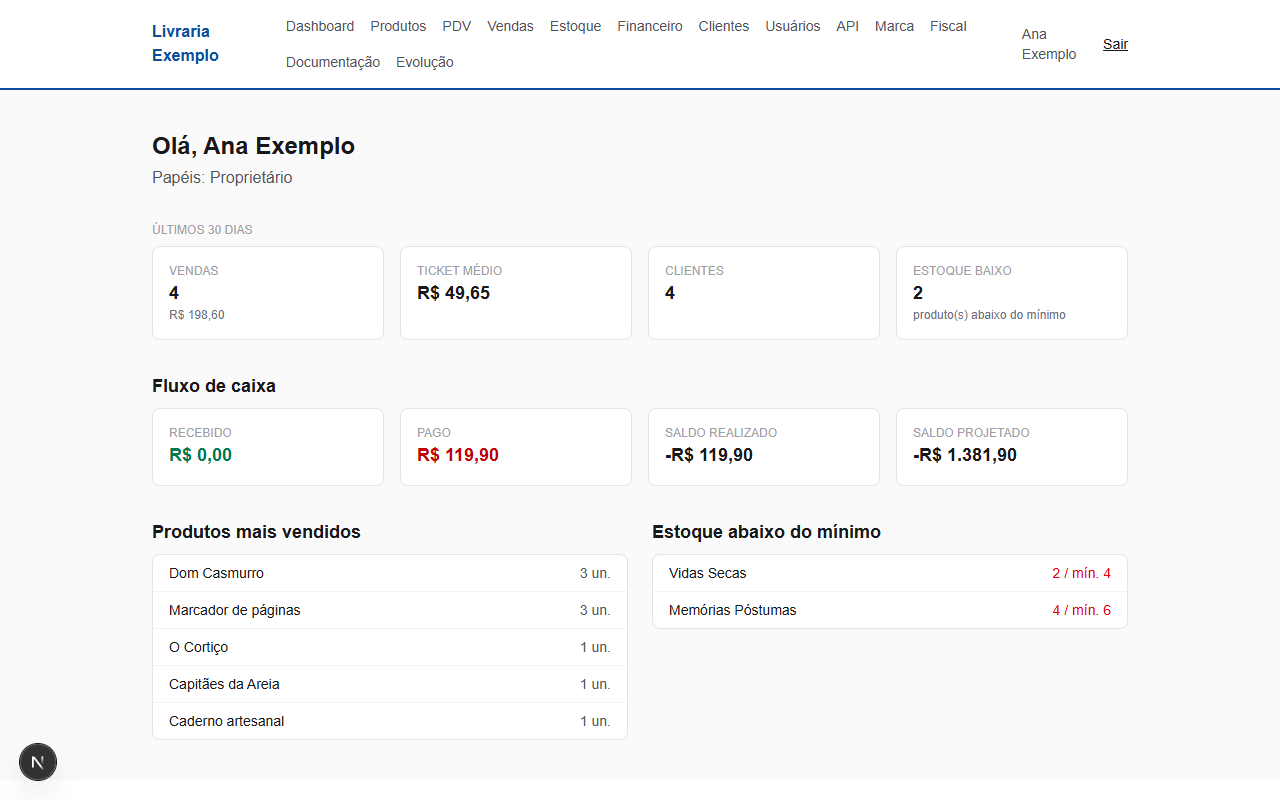Click the Livraria Exemplo brand link

[185, 44]
